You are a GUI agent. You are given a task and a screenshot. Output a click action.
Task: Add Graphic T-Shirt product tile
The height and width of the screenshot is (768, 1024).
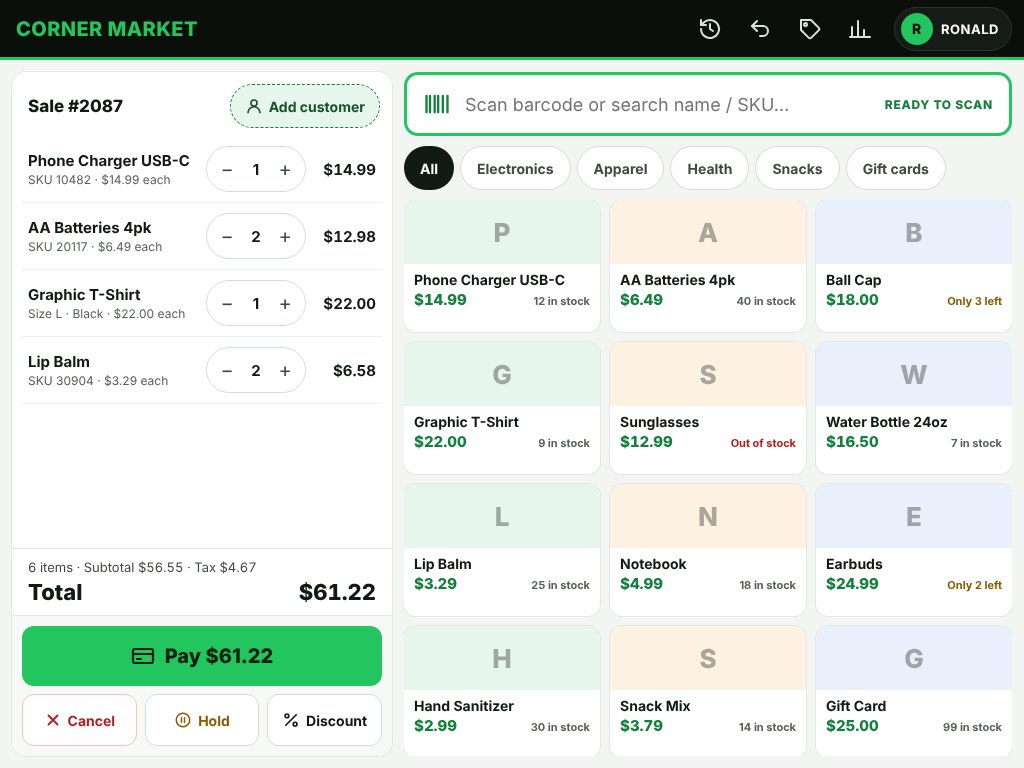(502, 408)
